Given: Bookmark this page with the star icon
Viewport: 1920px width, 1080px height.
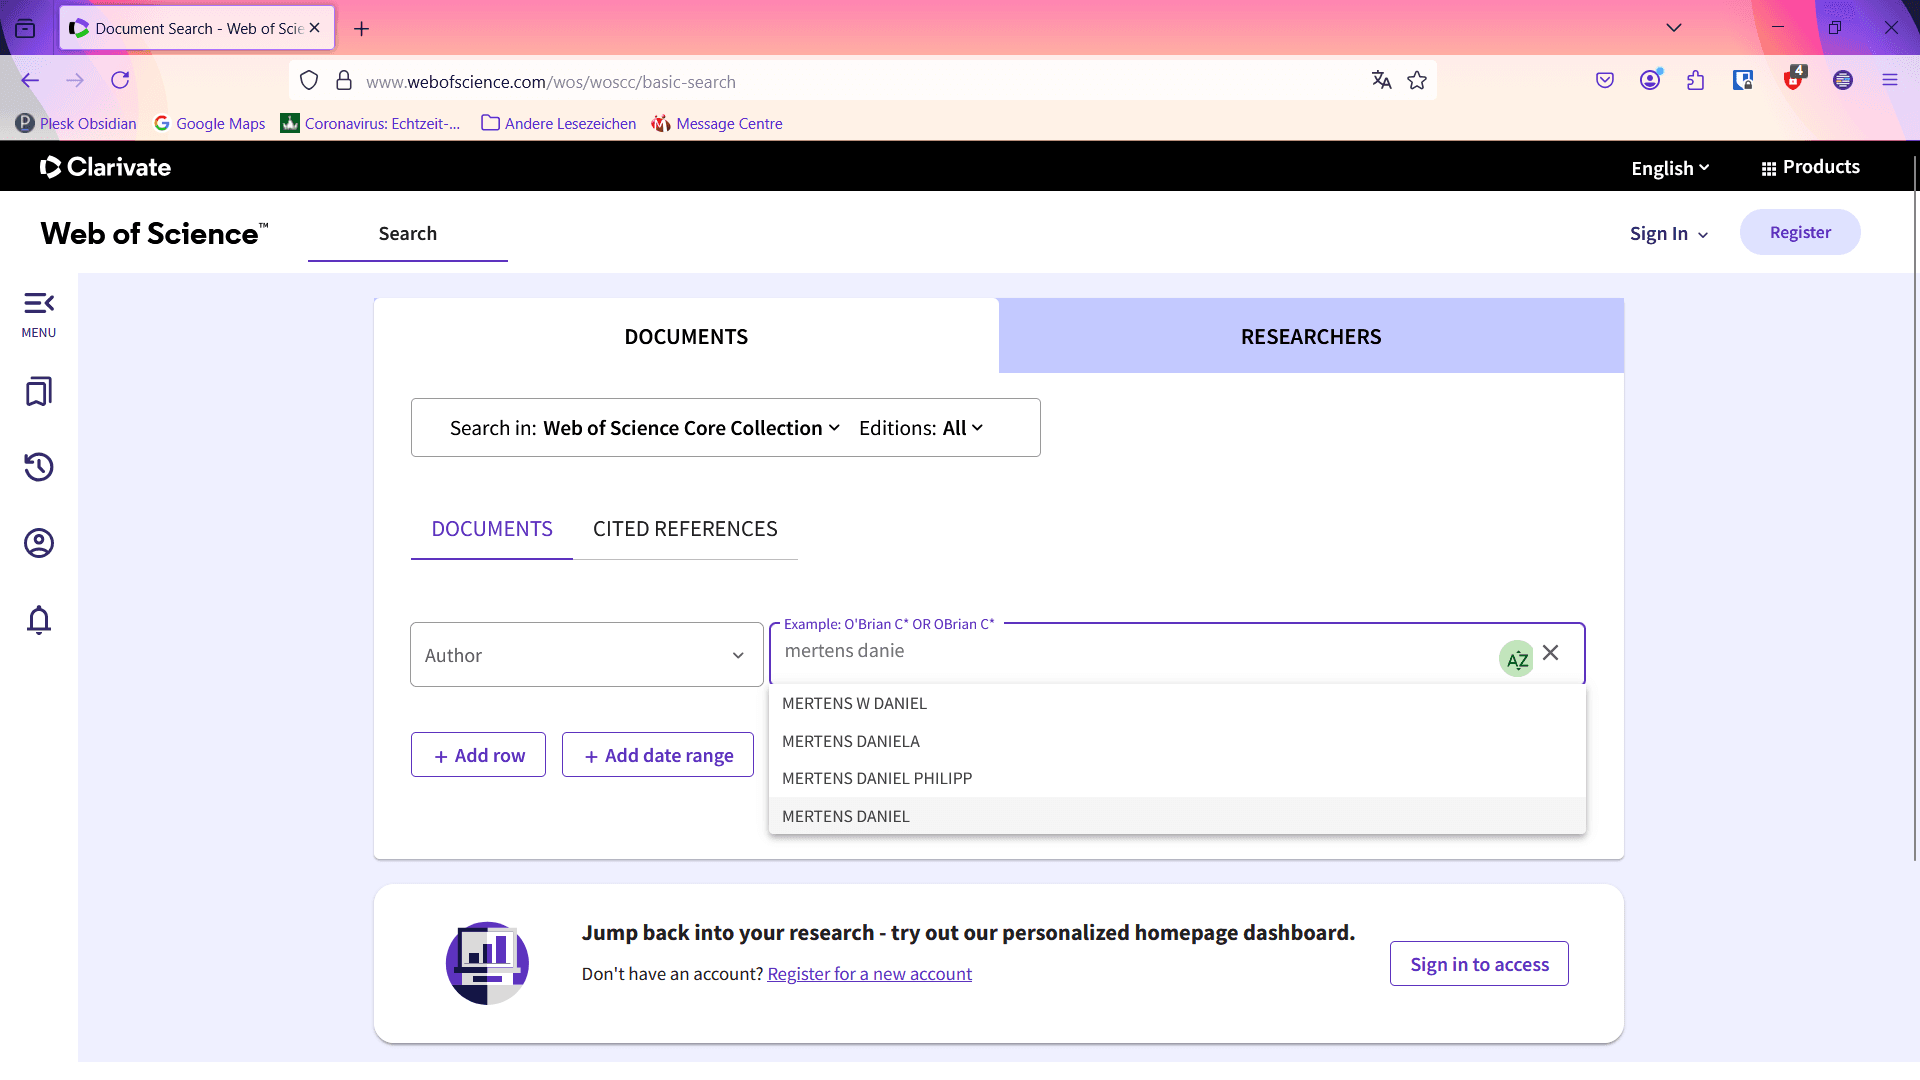Looking at the screenshot, I should [1417, 81].
